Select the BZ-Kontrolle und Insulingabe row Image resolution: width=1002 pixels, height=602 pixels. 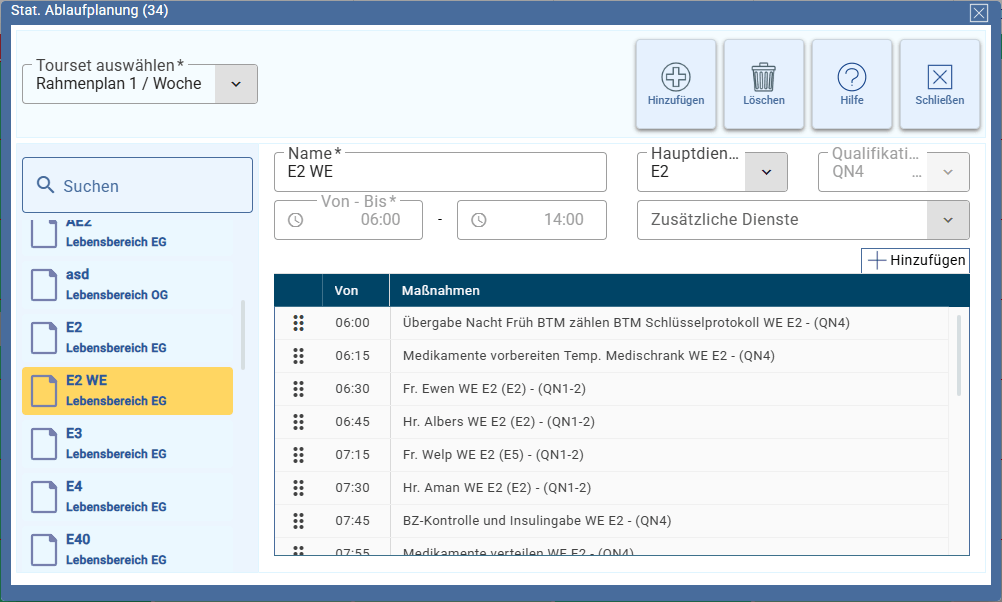[x=536, y=521]
